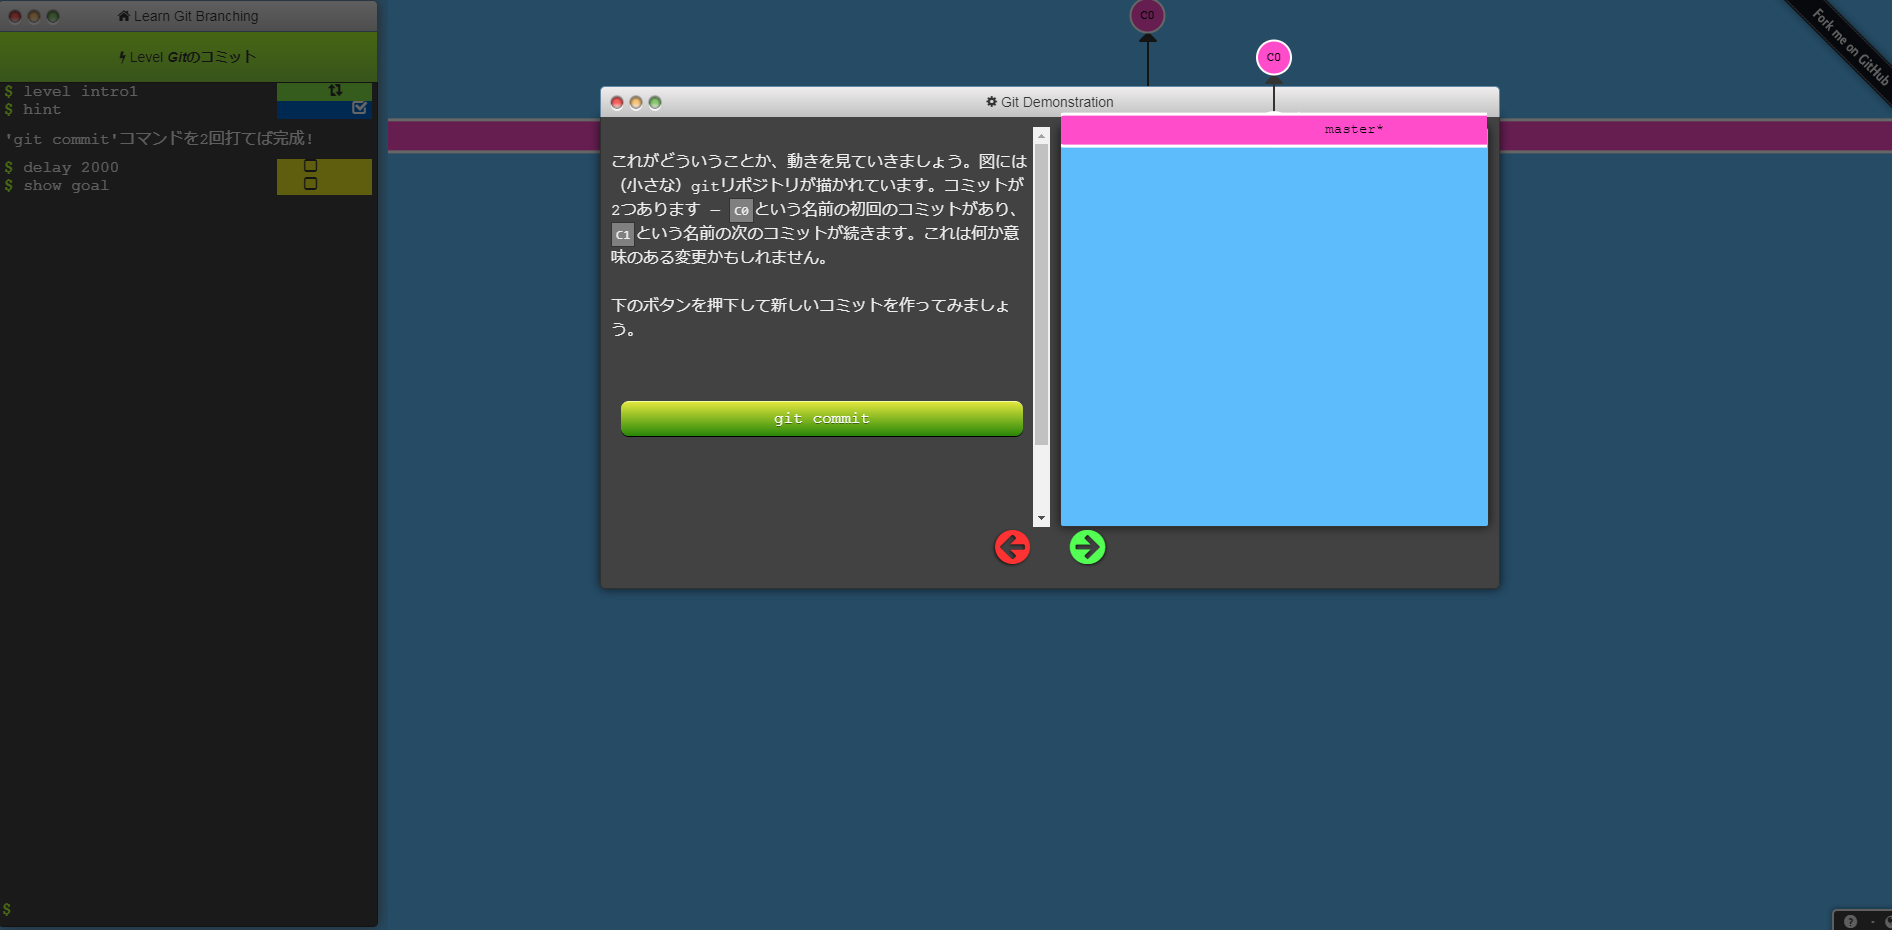Click the C1 badge in the explanation text

click(622, 234)
